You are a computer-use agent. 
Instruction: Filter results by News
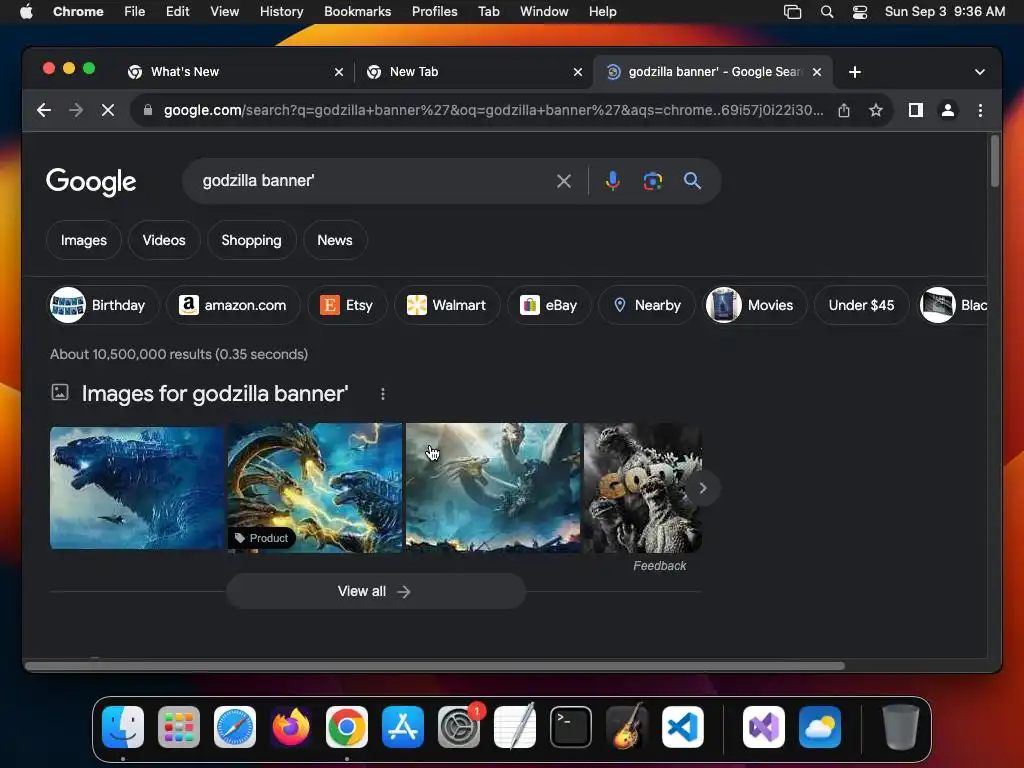(x=335, y=240)
